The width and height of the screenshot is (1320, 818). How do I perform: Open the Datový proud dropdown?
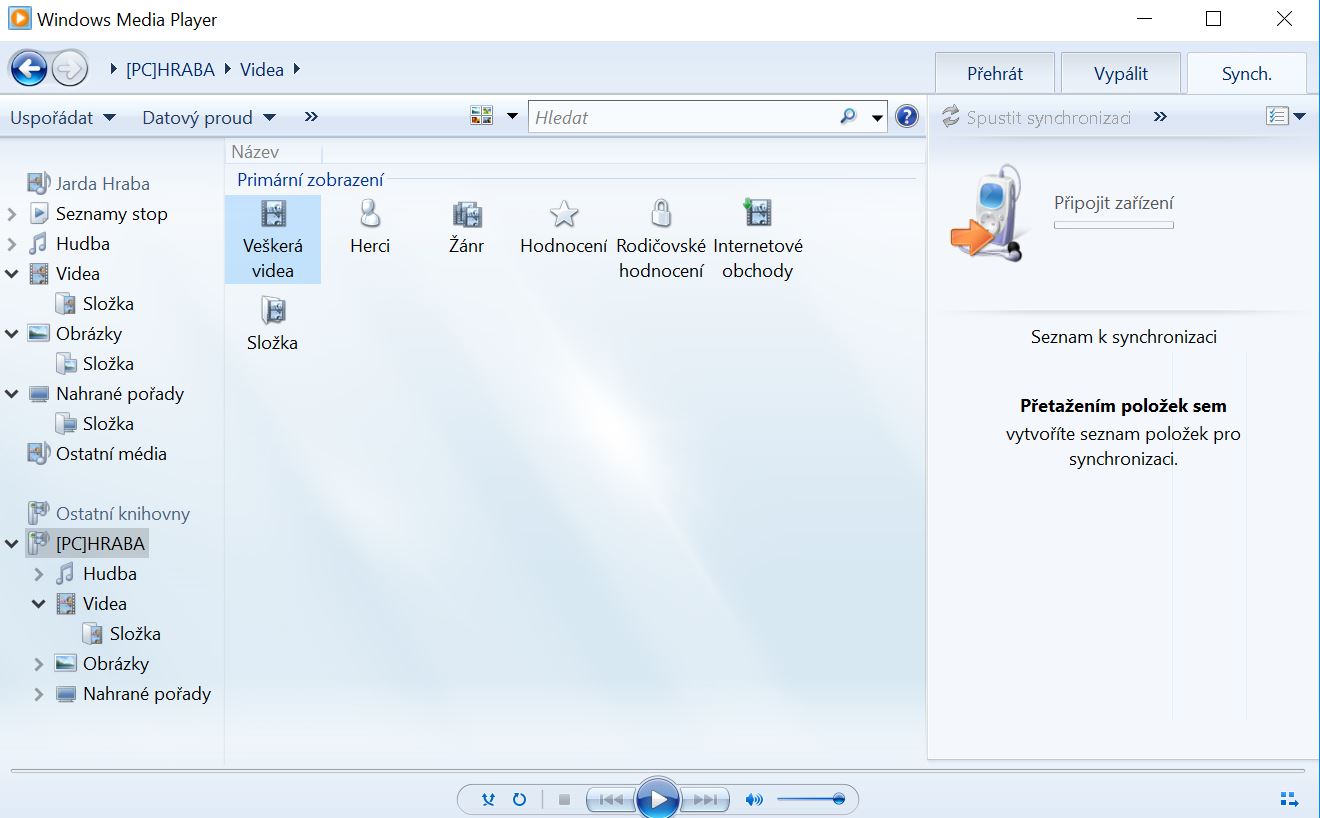click(x=208, y=117)
